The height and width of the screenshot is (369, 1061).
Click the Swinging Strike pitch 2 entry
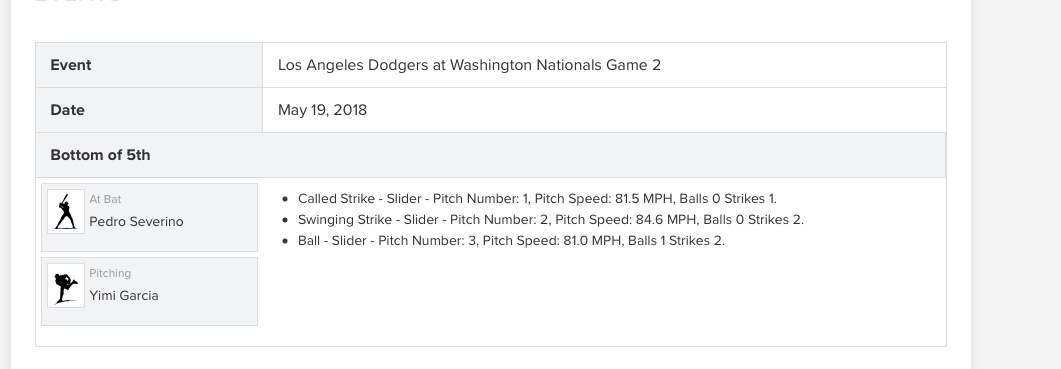[551, 220]
